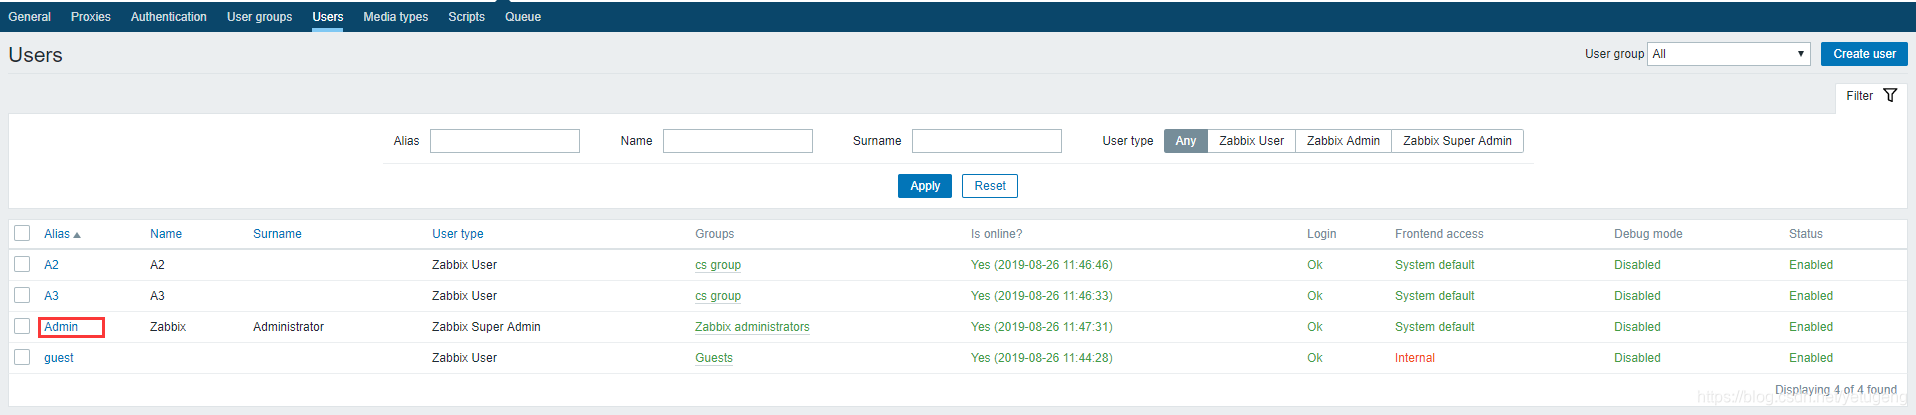
Task: Click Ok login status for A3
Action: pyautogui.click(x=1315, y=296)
